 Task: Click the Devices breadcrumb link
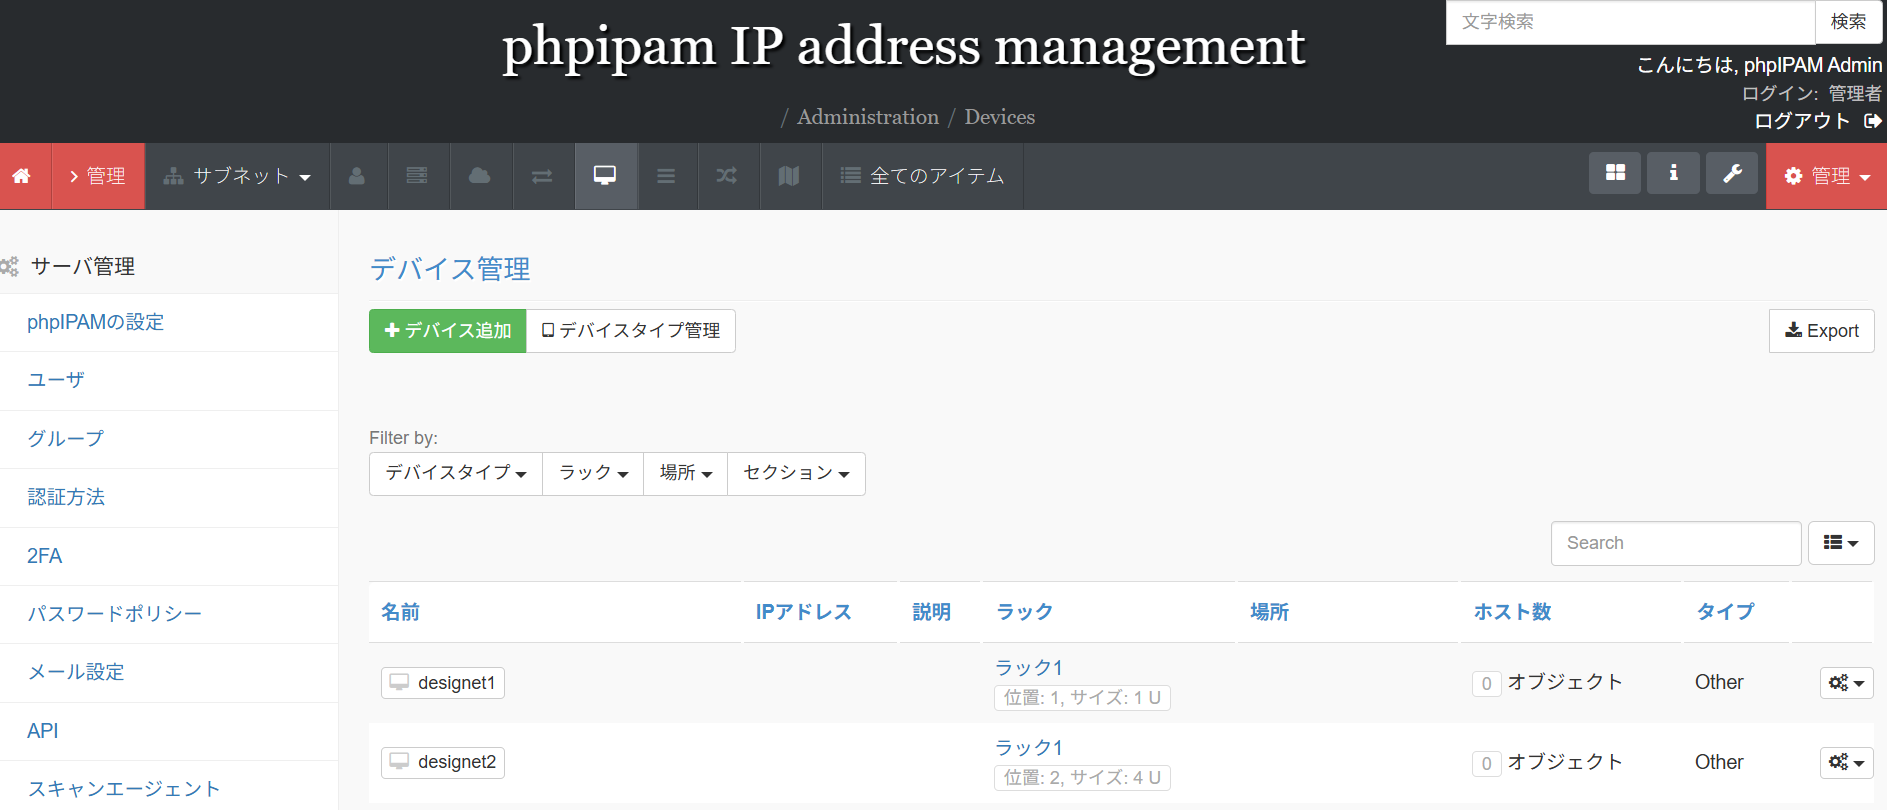click(x=1000, y=117)
